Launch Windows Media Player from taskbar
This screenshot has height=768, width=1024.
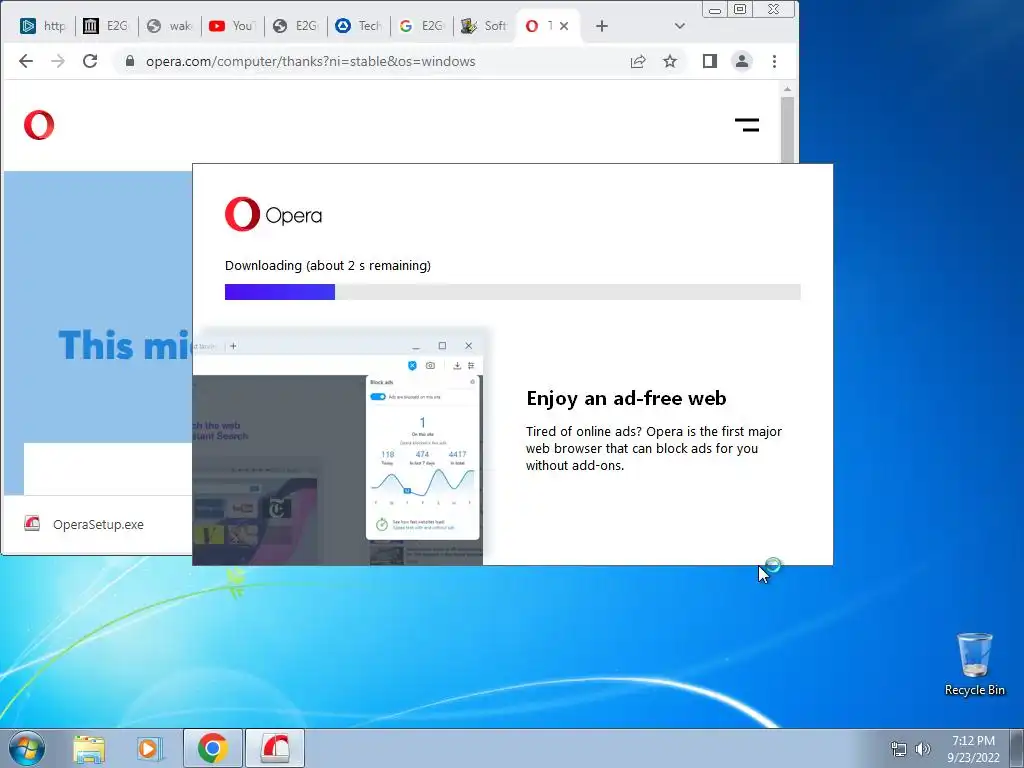(149, 748)
